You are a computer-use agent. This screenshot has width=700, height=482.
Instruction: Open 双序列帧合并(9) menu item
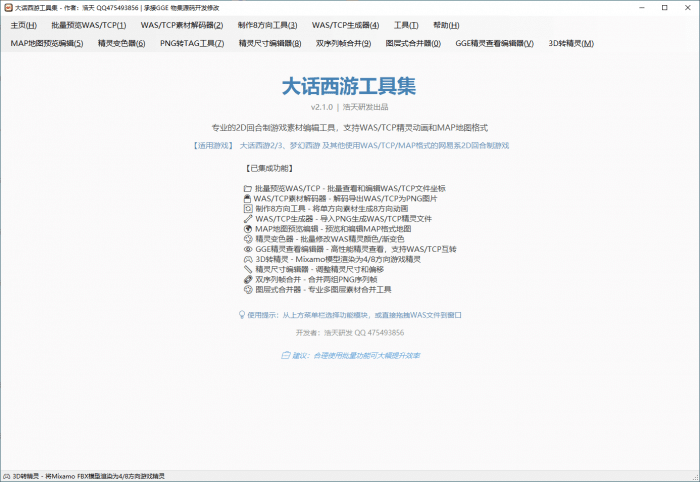[343, 43]
